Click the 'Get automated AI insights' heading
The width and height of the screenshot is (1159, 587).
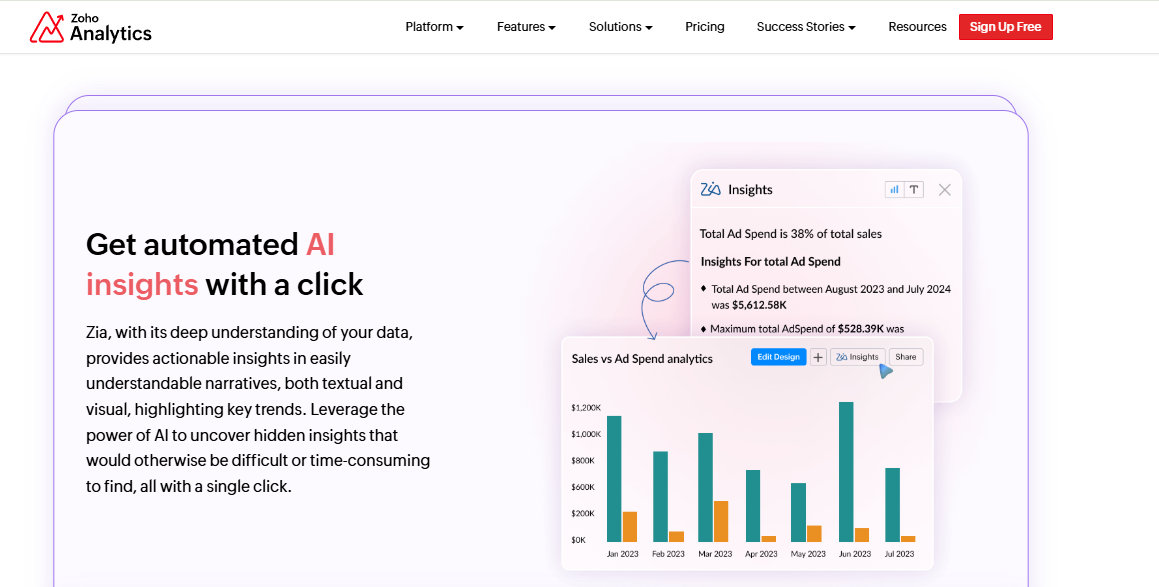[x=225, y=264]
